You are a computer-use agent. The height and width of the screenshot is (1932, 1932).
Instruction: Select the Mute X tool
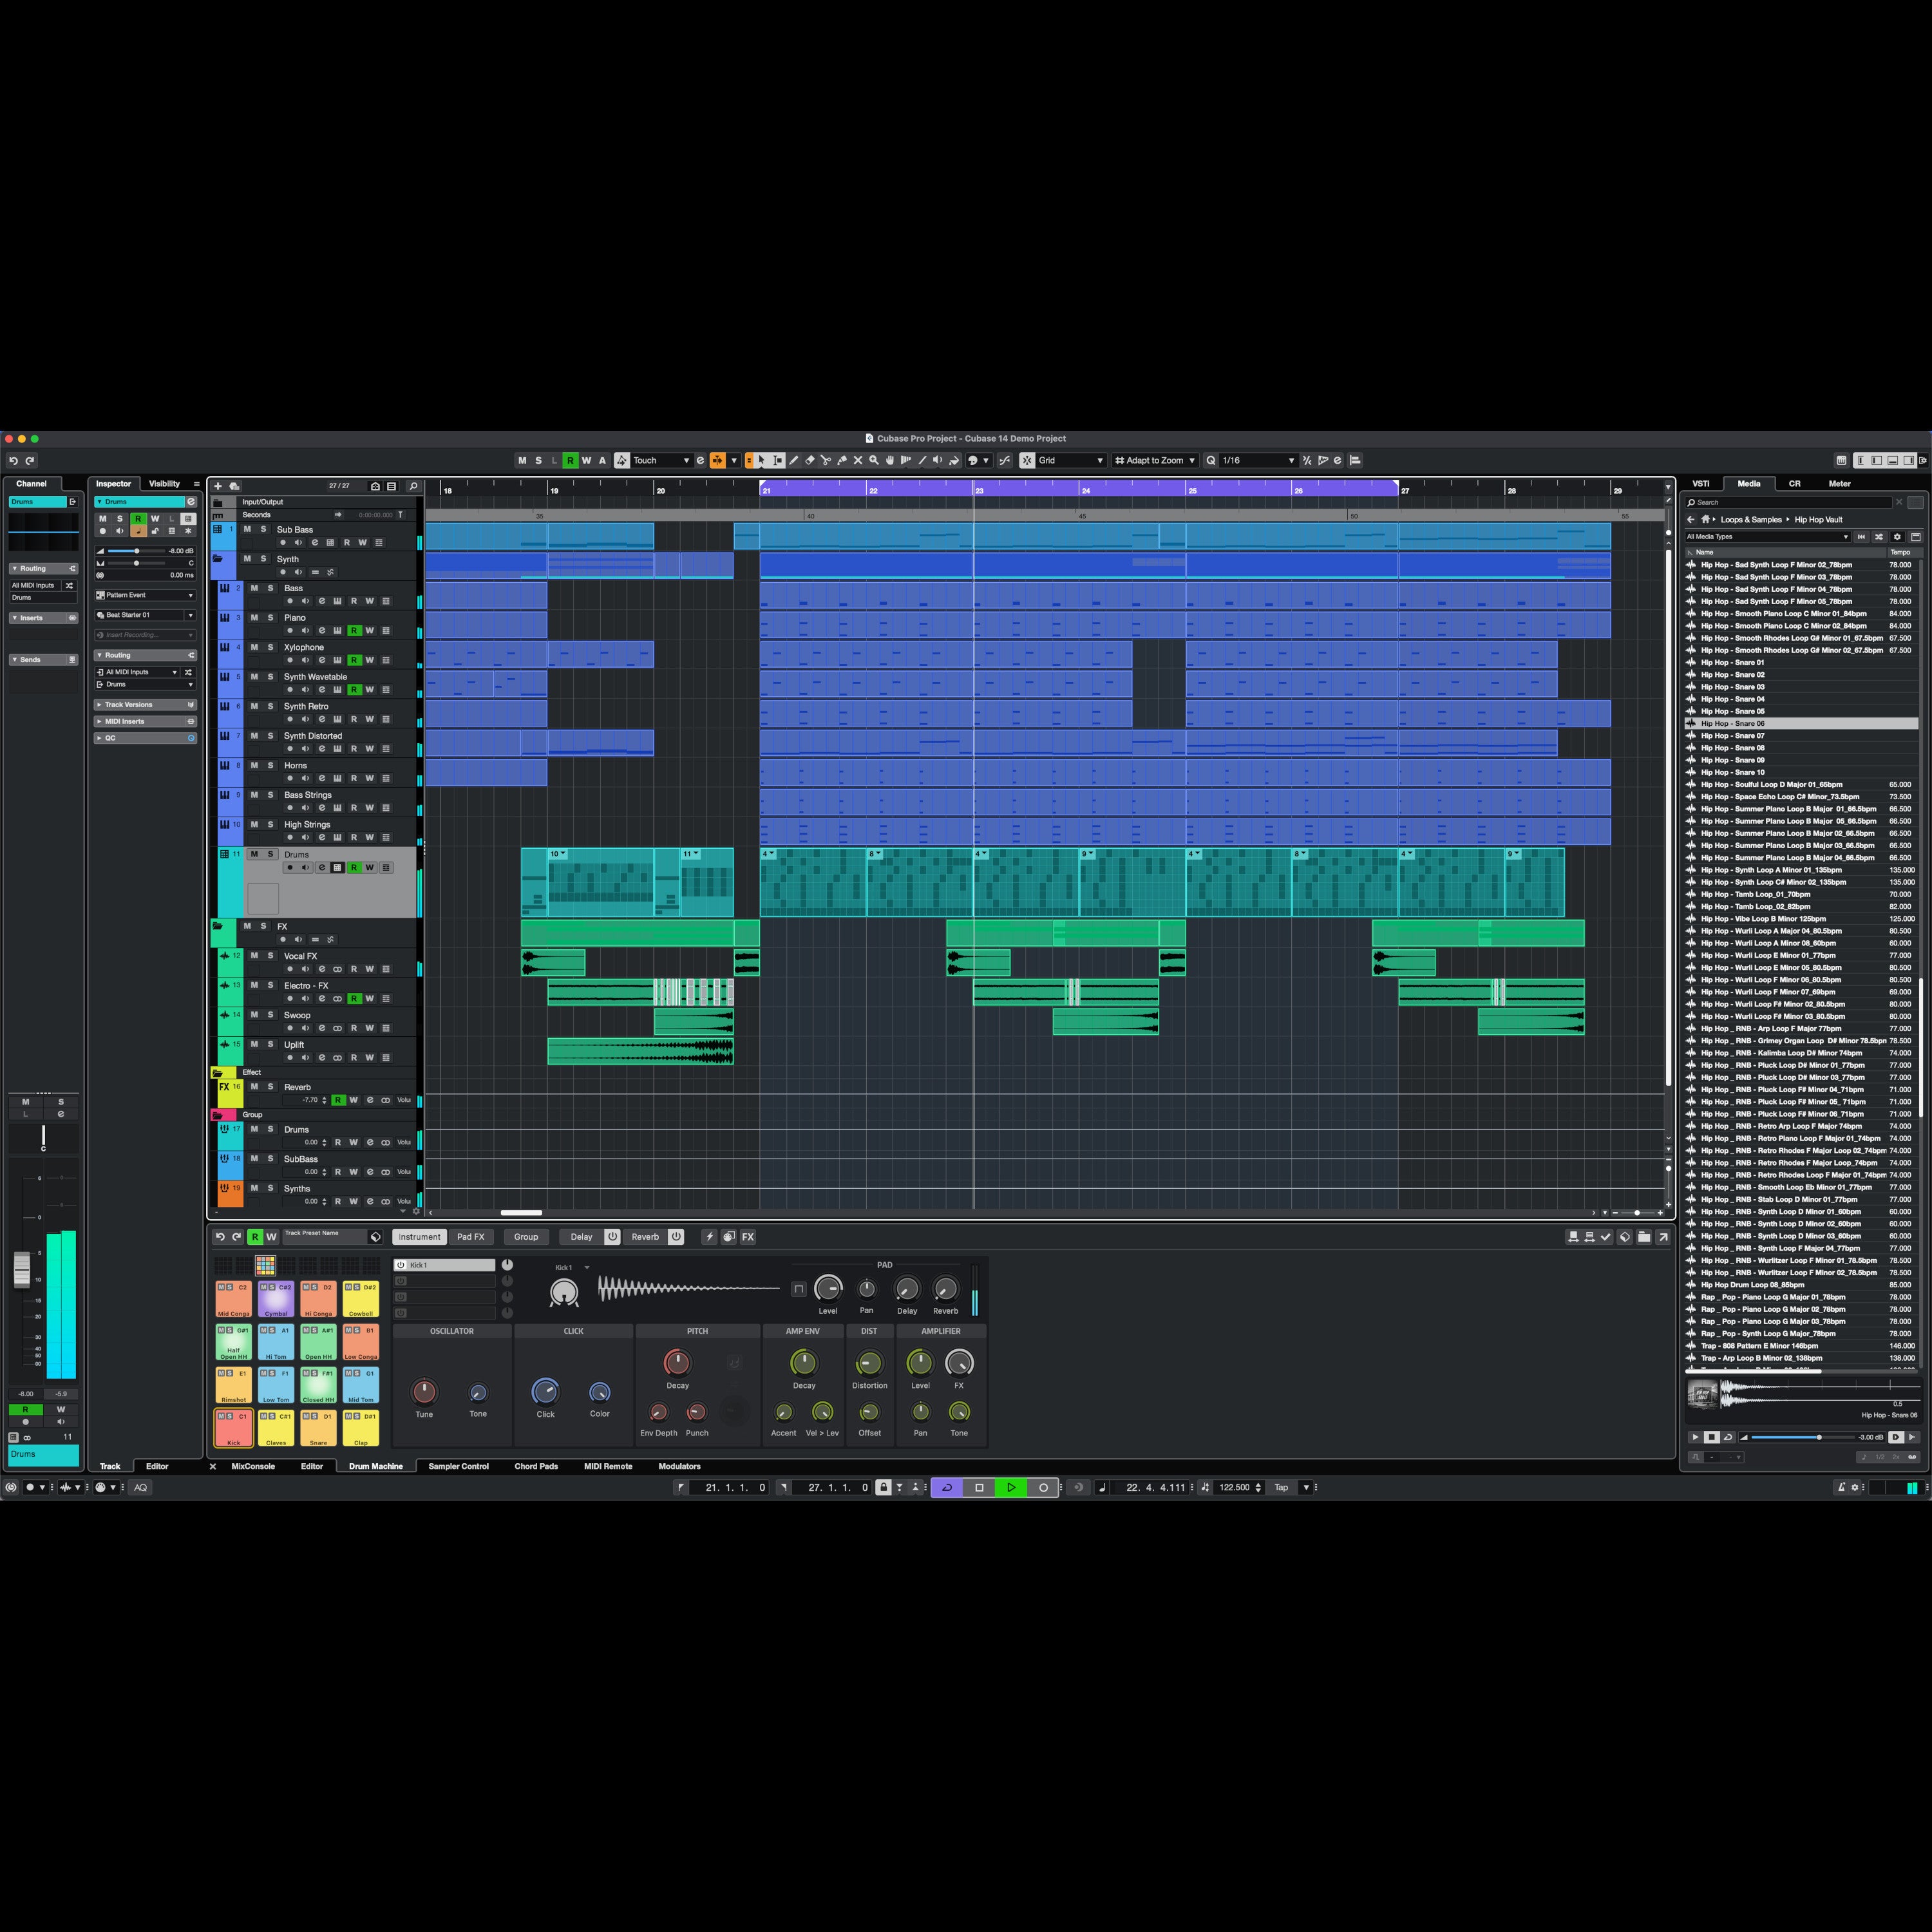tap(858, 461)
